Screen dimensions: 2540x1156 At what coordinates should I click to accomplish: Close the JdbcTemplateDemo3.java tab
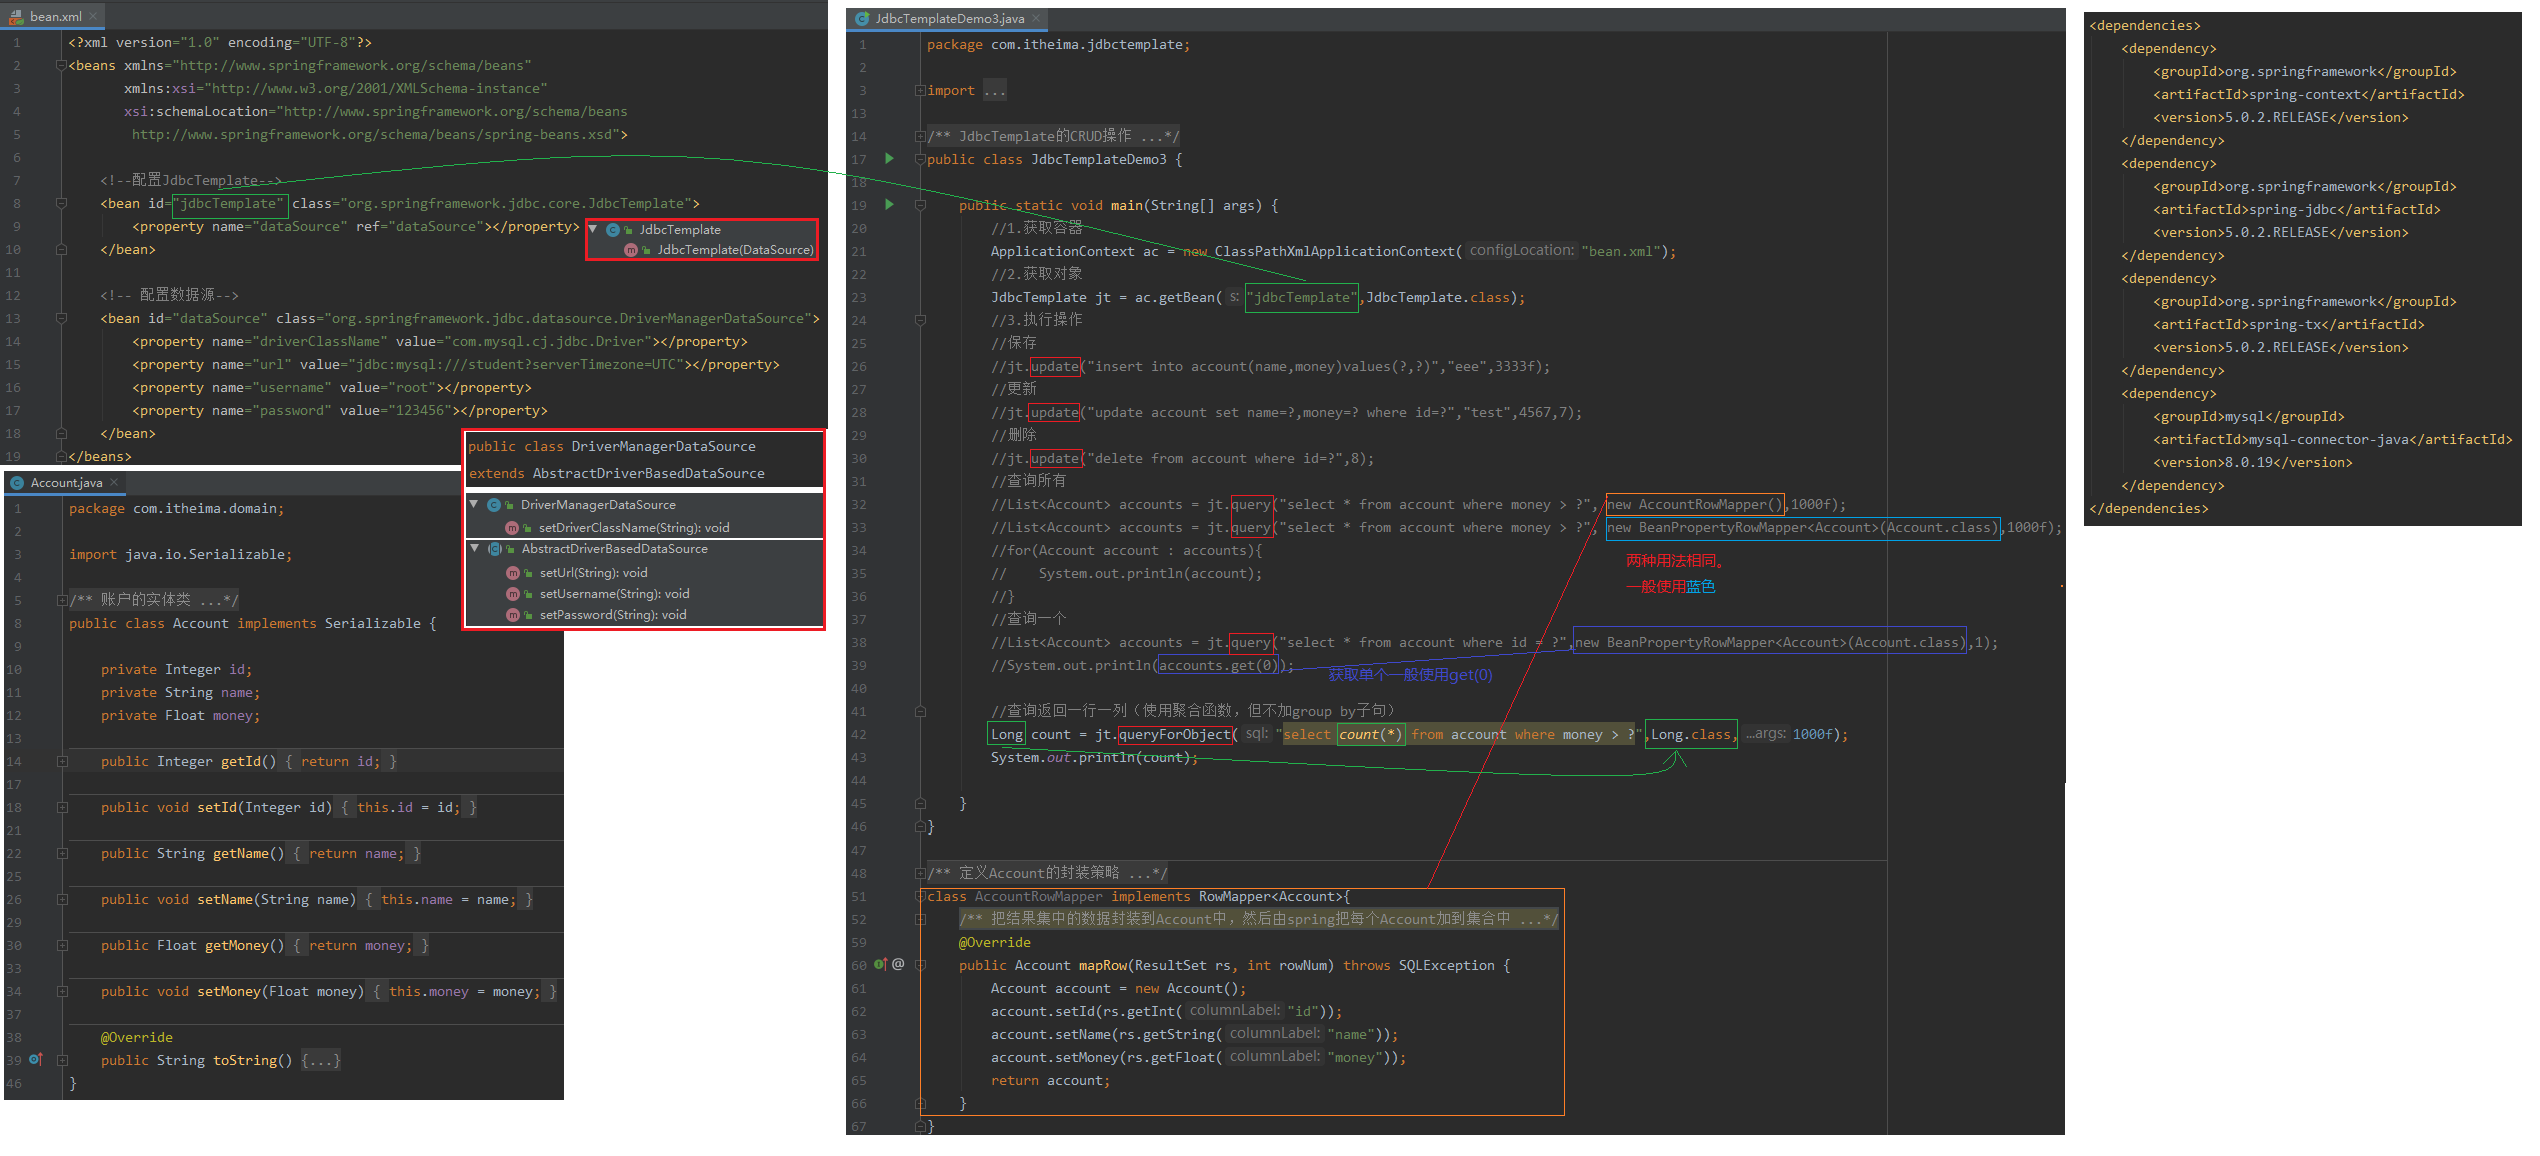pyautogui.click(x=1036, y=19)
